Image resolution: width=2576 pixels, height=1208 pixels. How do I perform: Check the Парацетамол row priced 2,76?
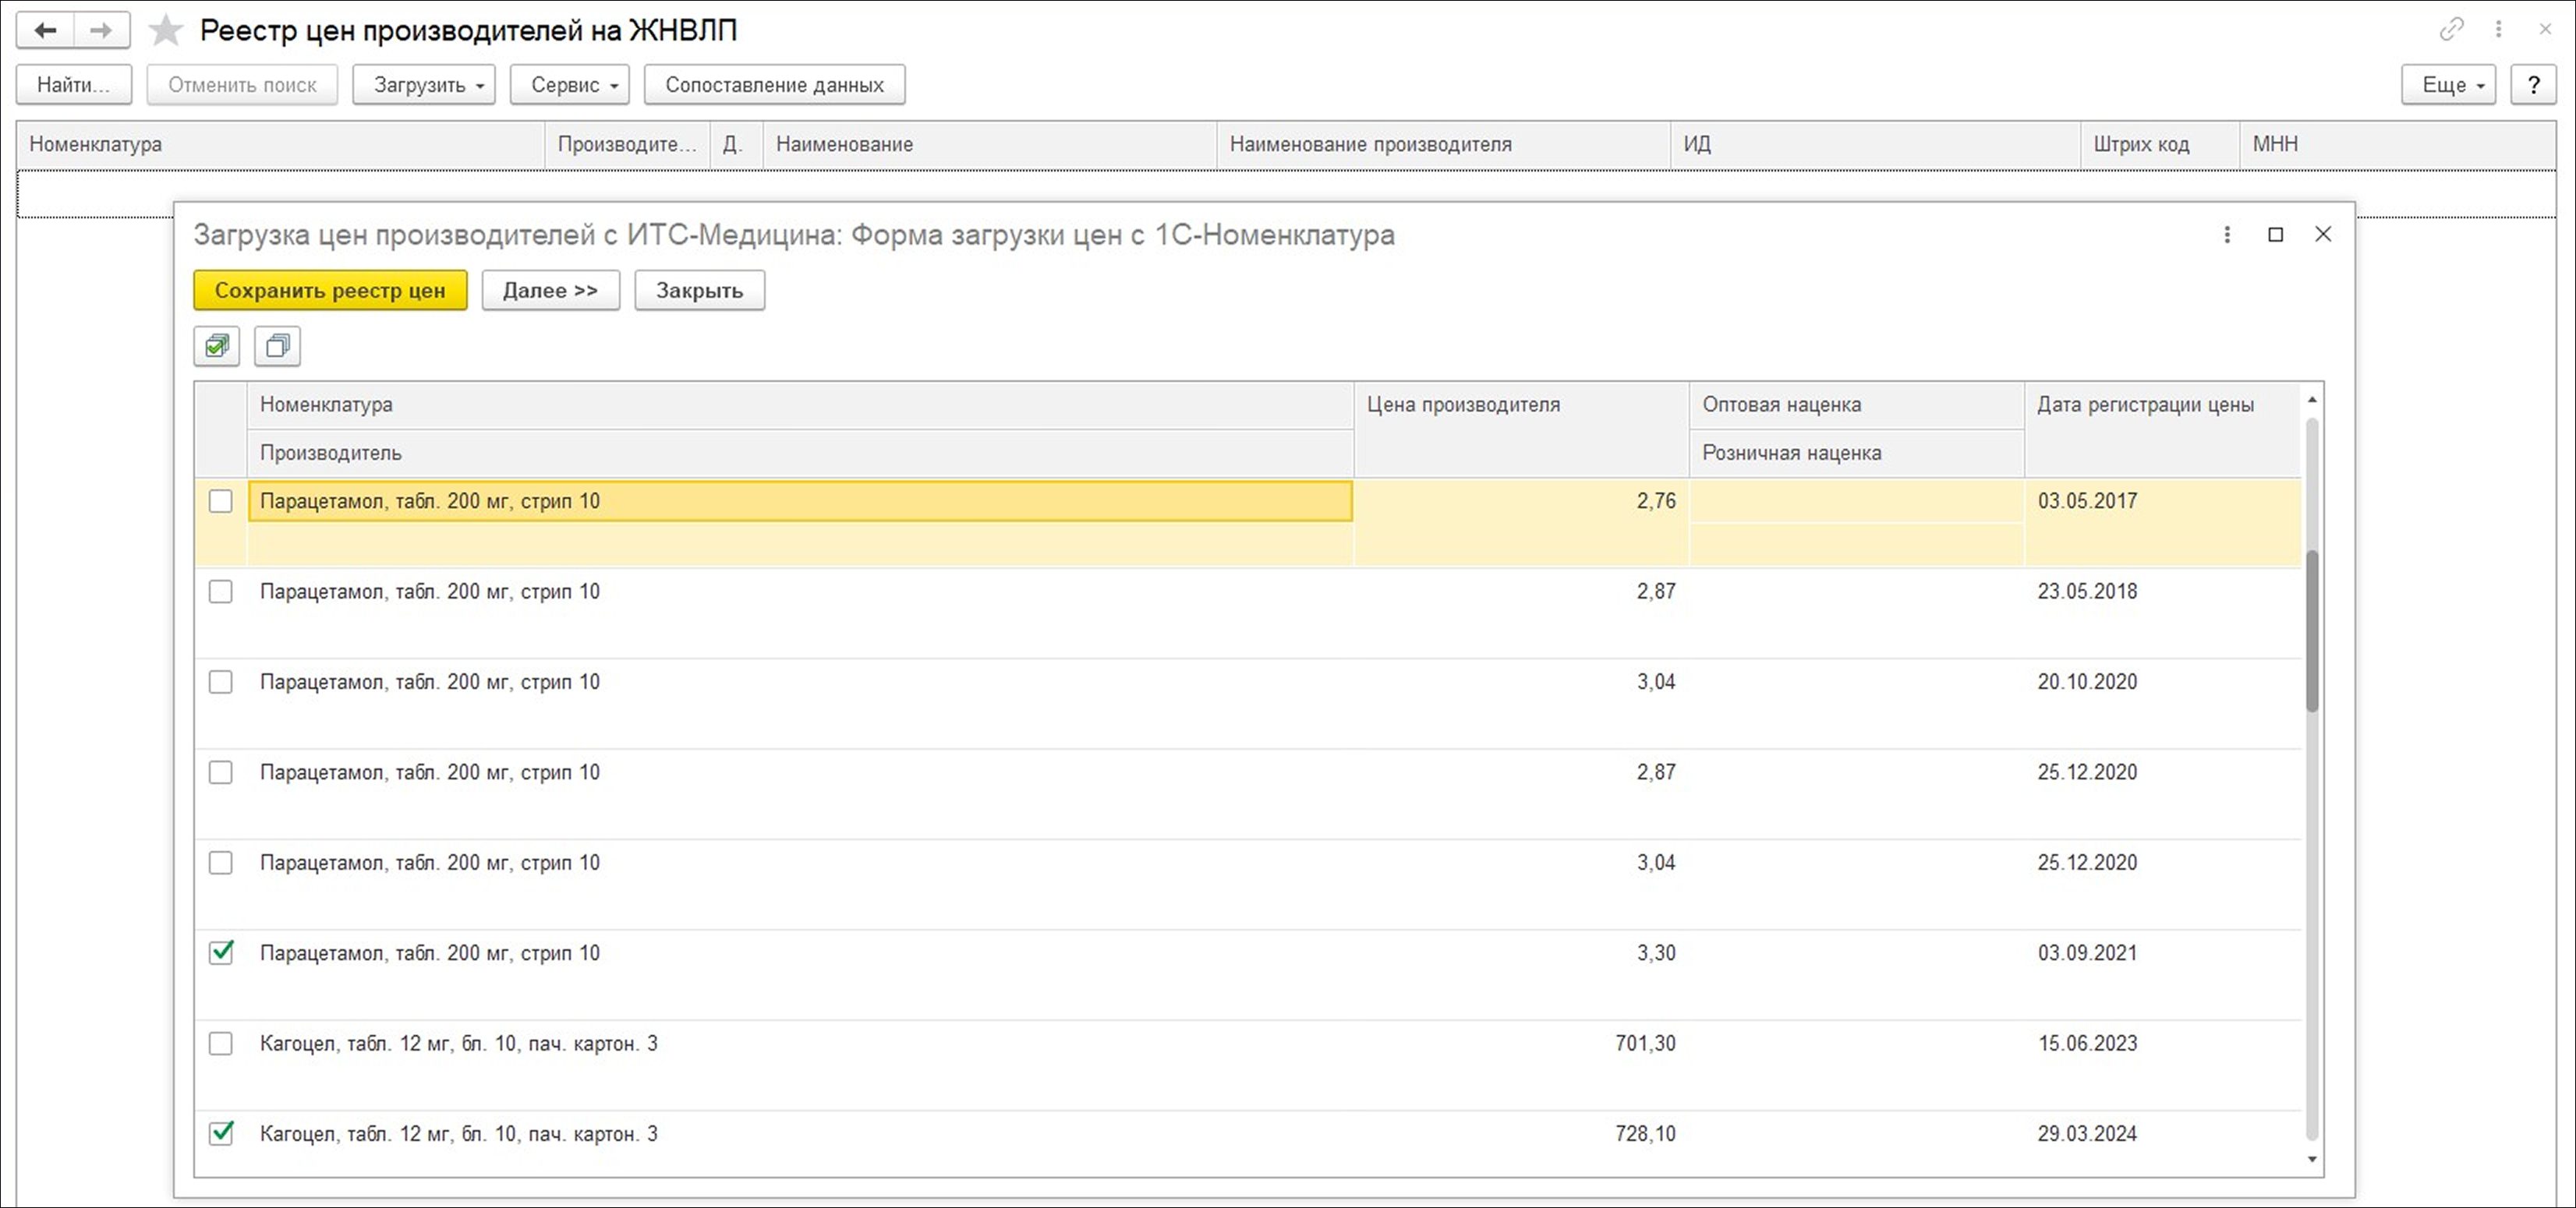(x=220, y=501)
